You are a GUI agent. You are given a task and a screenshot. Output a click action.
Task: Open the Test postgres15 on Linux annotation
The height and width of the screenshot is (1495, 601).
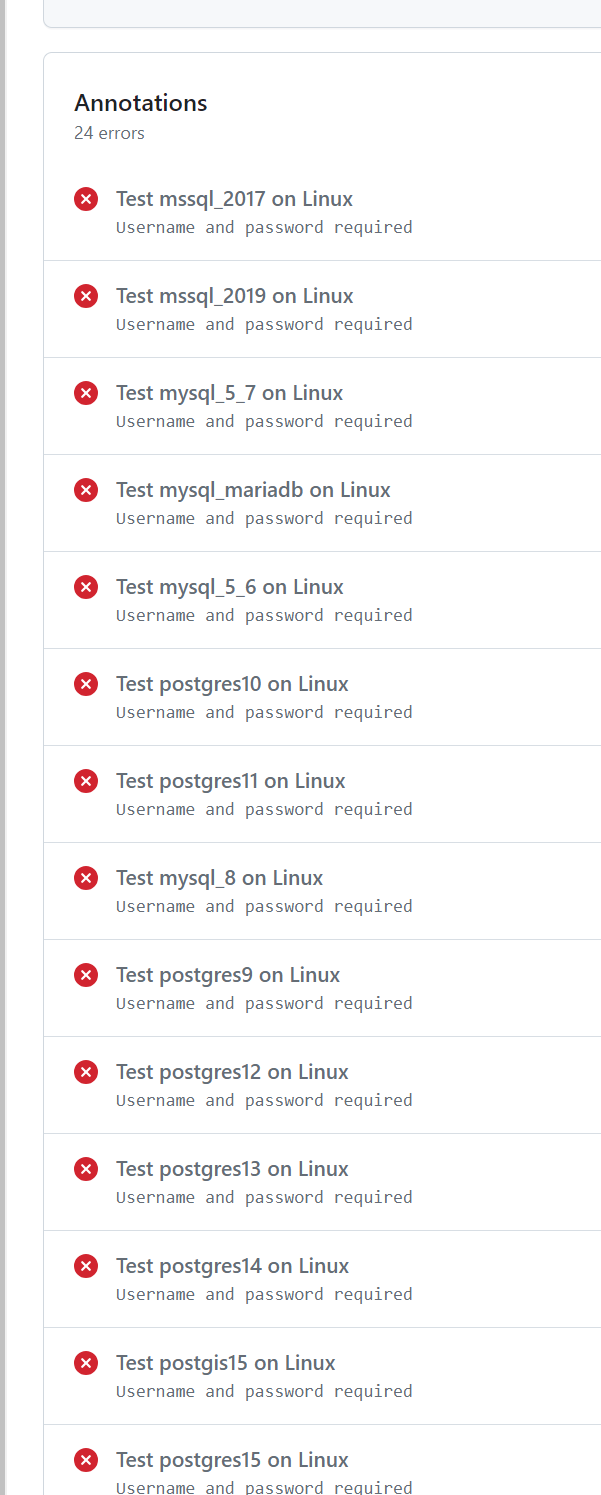pos(232,1459)
